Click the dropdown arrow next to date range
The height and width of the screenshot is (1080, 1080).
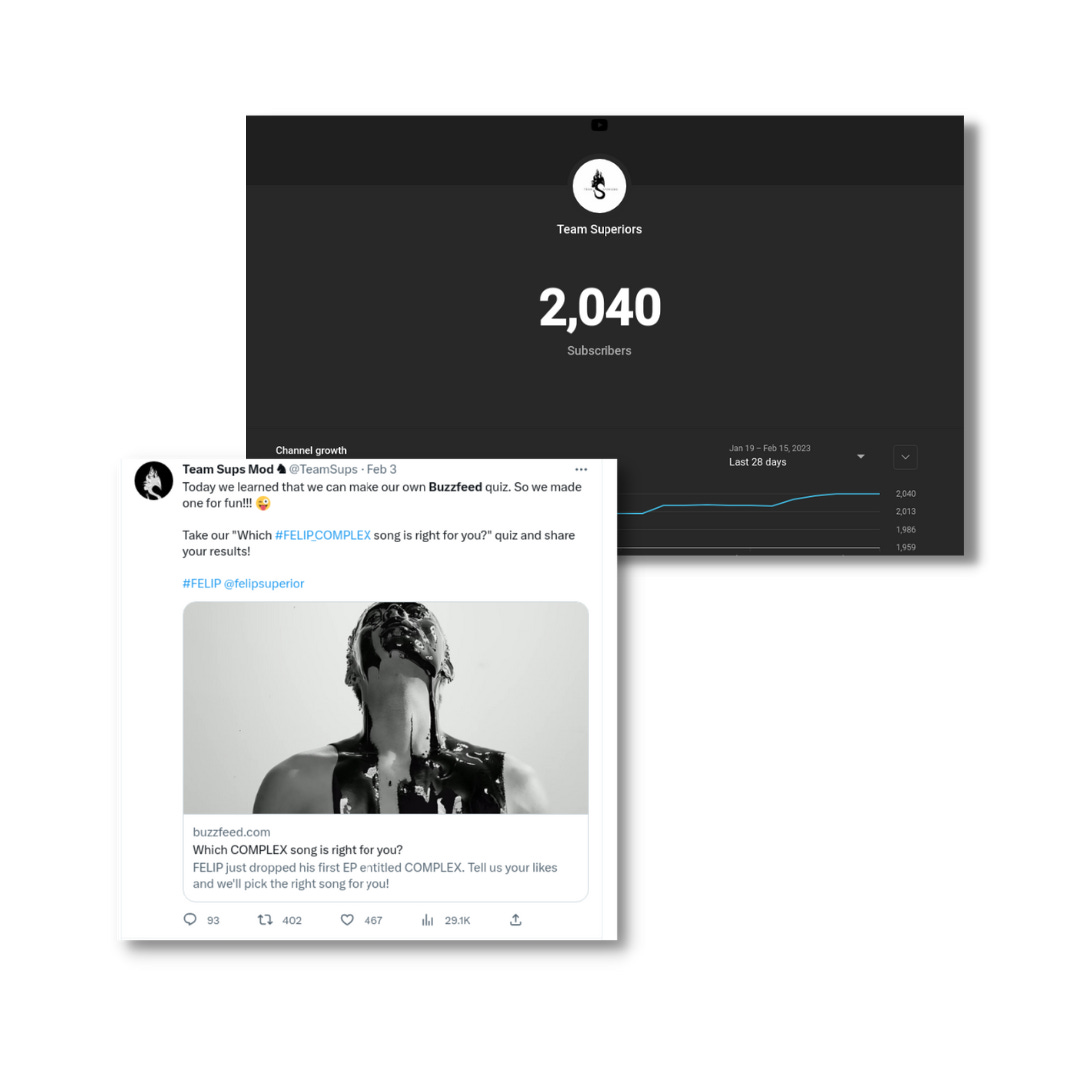(860, 457)
